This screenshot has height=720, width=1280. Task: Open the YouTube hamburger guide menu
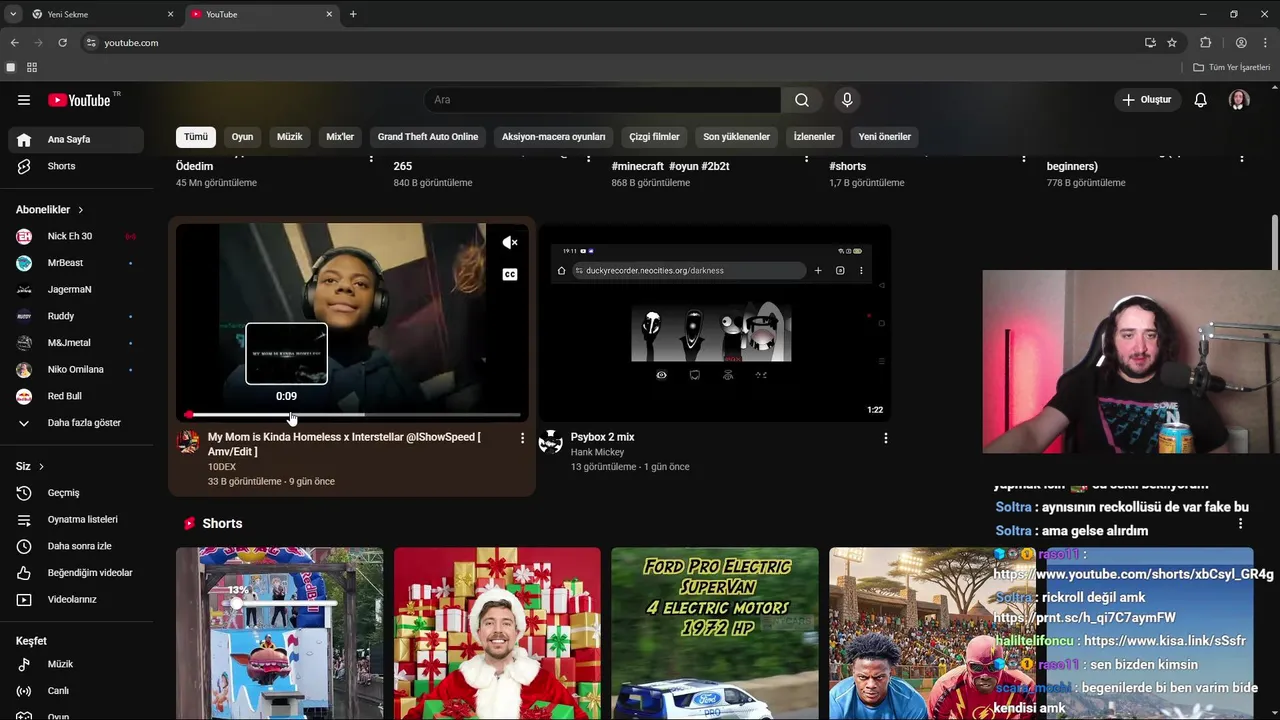point(24,100)
